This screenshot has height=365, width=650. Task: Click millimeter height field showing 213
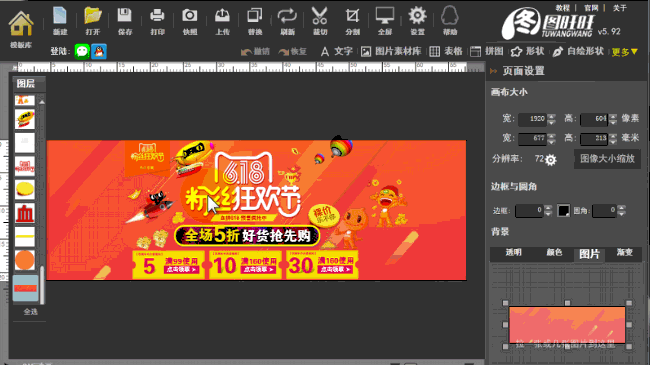pos(594,139)
